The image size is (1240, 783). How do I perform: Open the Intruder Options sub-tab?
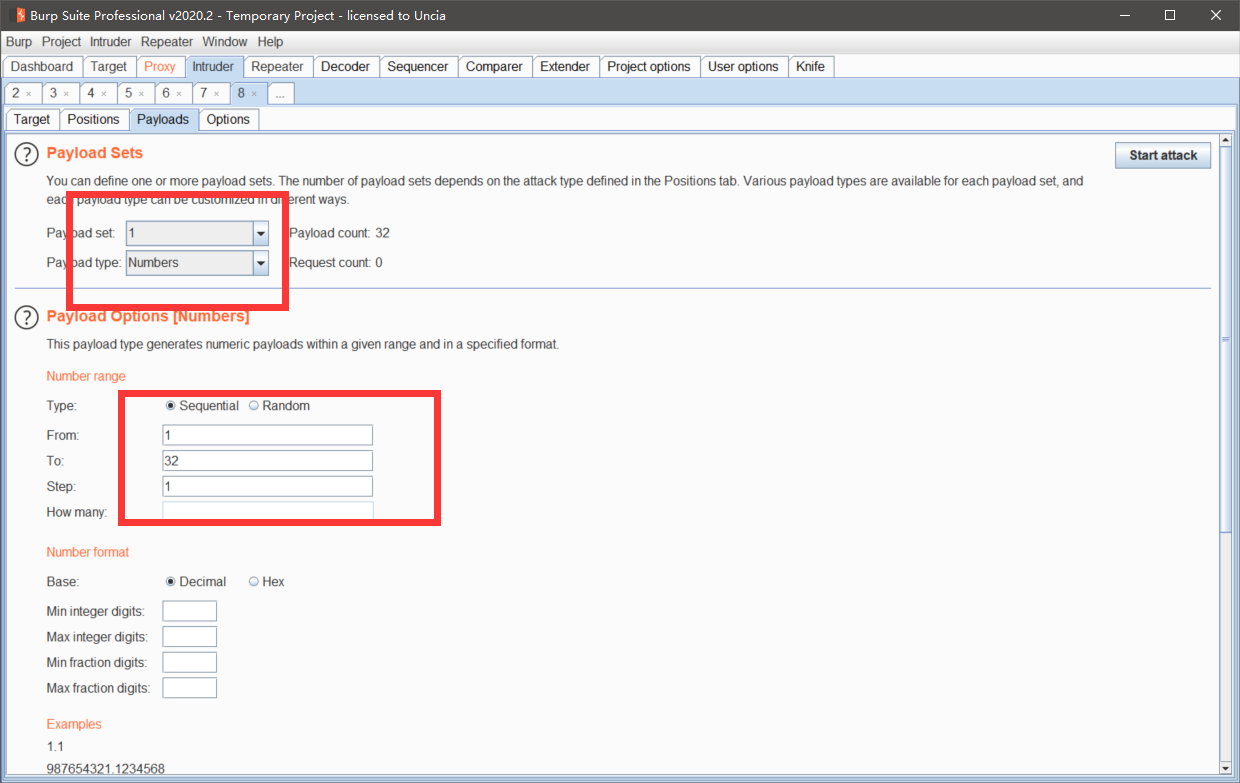228,119
